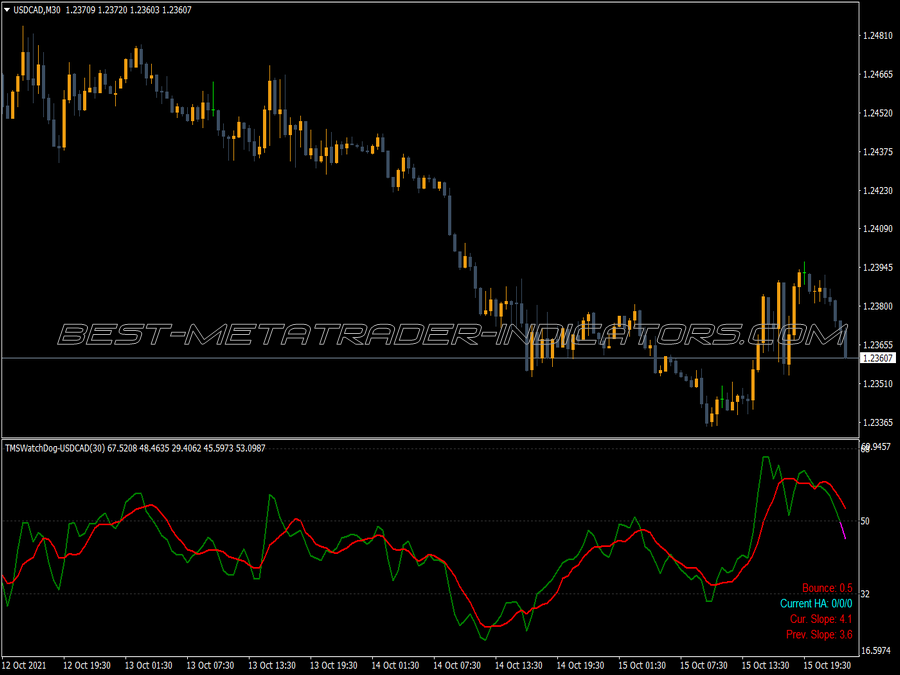Screen dimensions: 900x675
Task: Click the triangle arrow beside USDCAD,M30 title
Action: click(x=7, y=10)
